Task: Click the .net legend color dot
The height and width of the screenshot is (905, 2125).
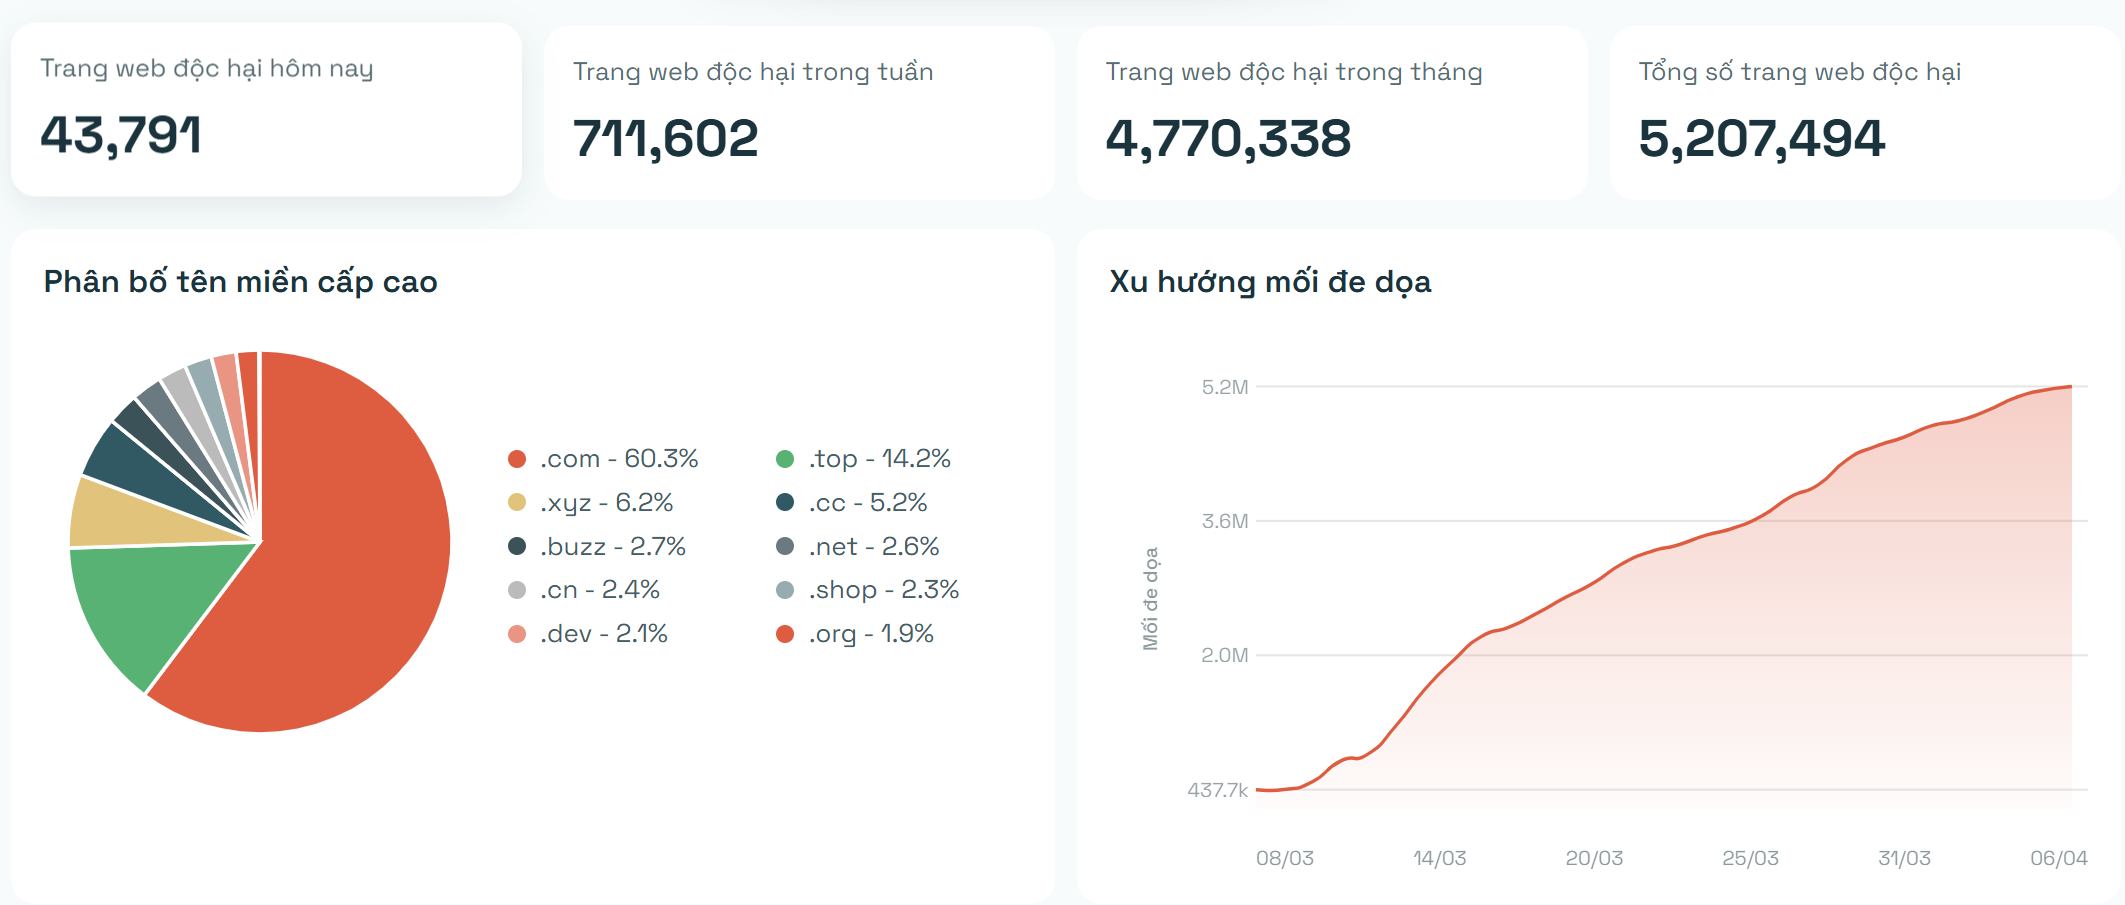Action: (789, 546)
